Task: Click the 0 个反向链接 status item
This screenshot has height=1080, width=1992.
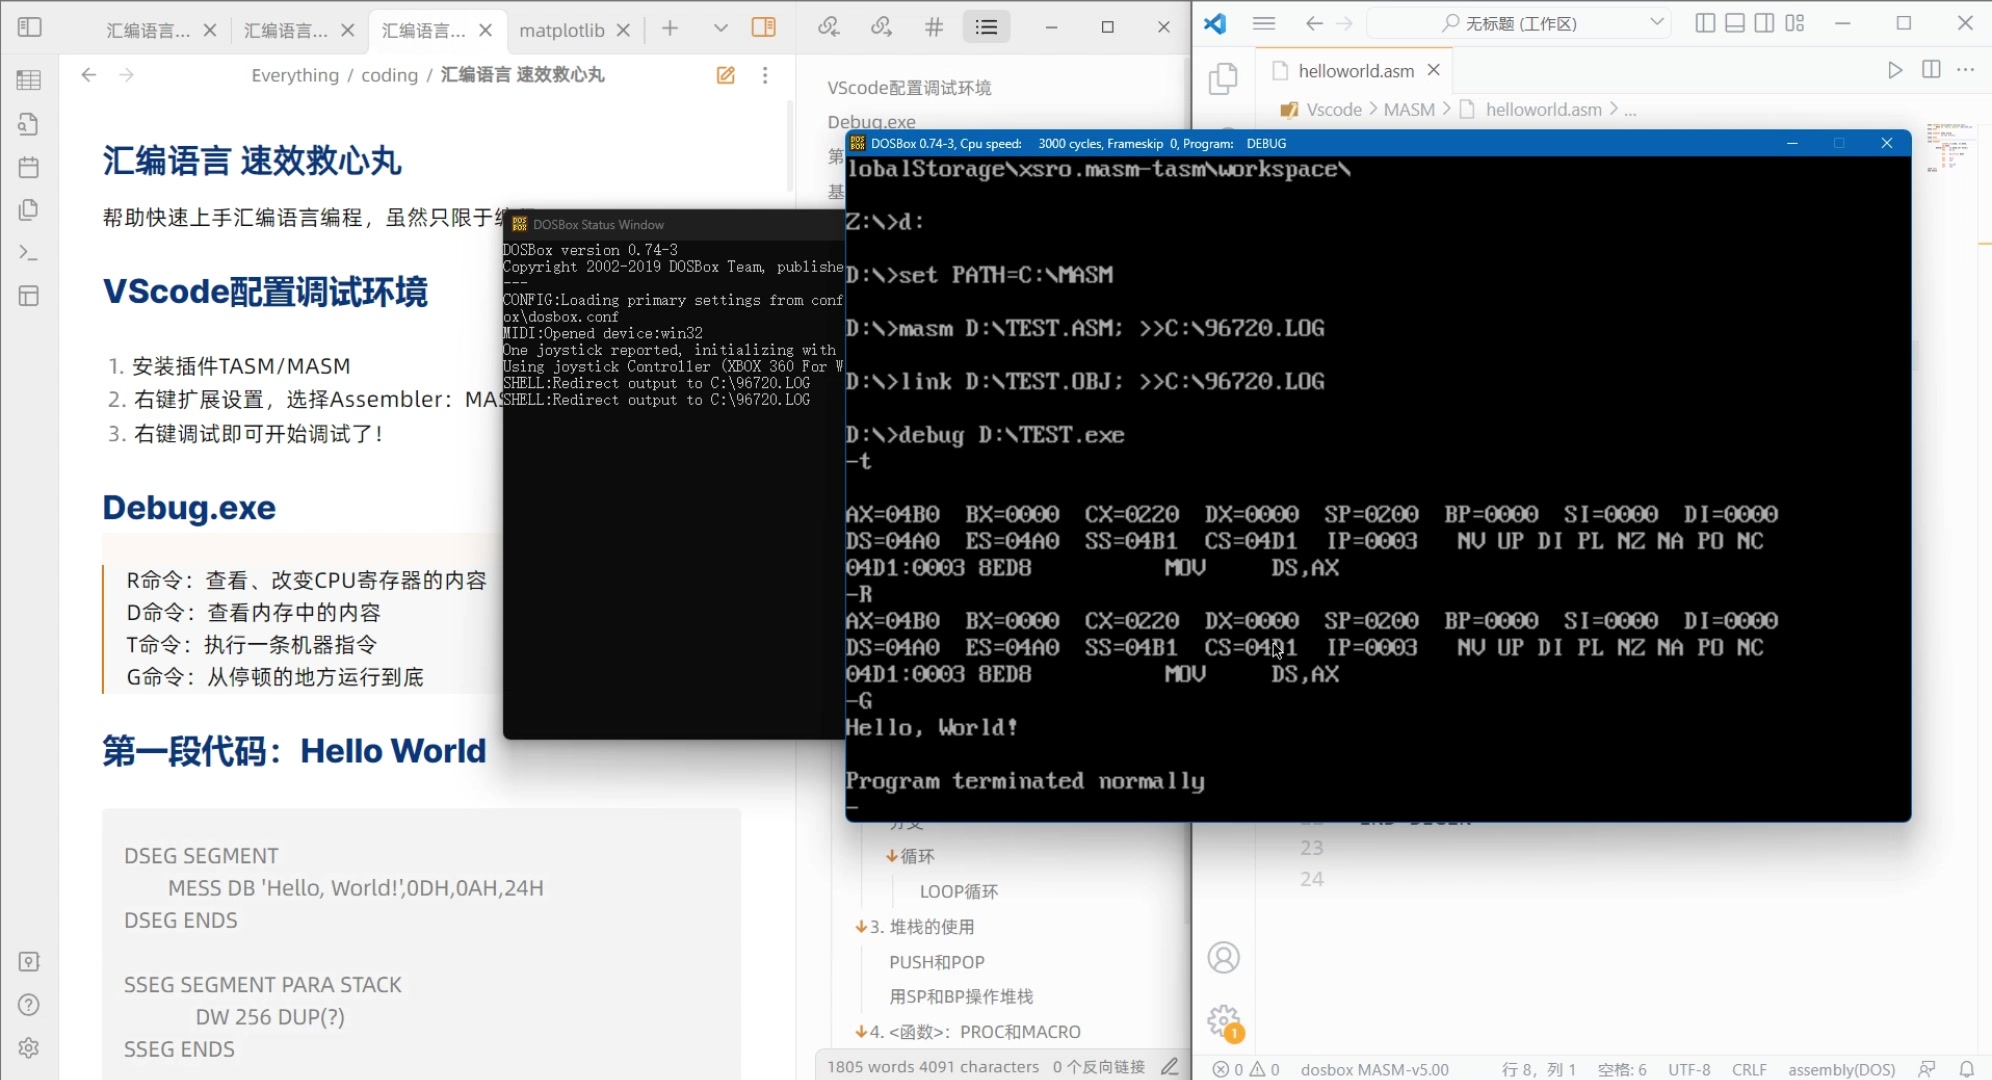Action: 1098,1067
